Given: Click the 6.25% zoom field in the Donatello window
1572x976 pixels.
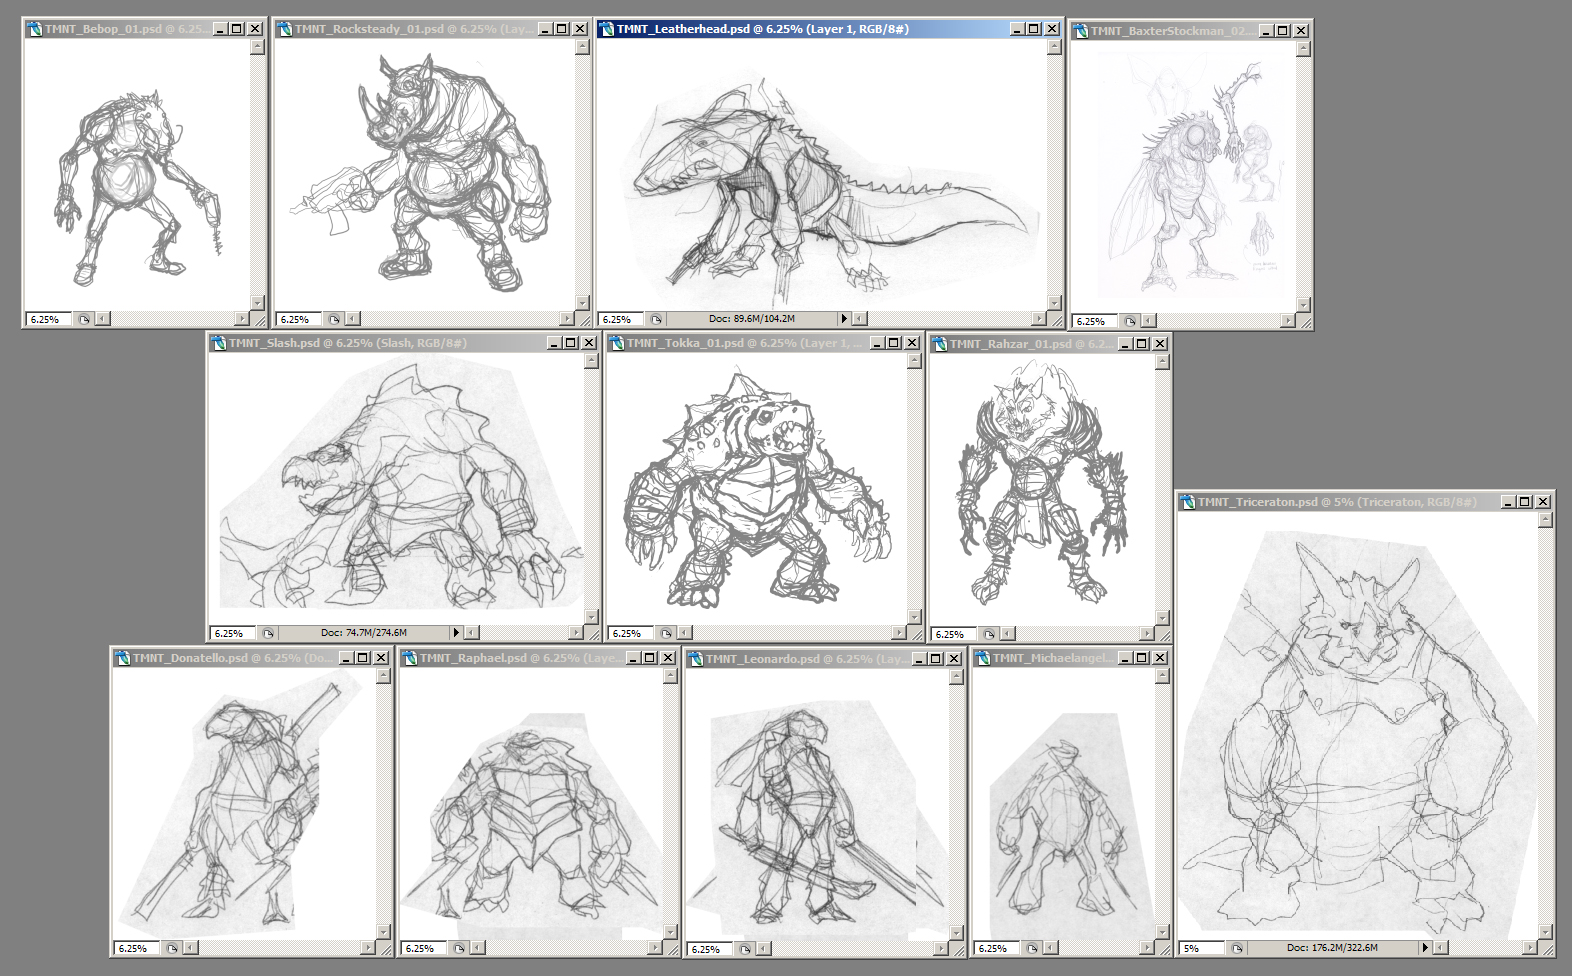Looking at the screenshot, I should pos(137,948).
